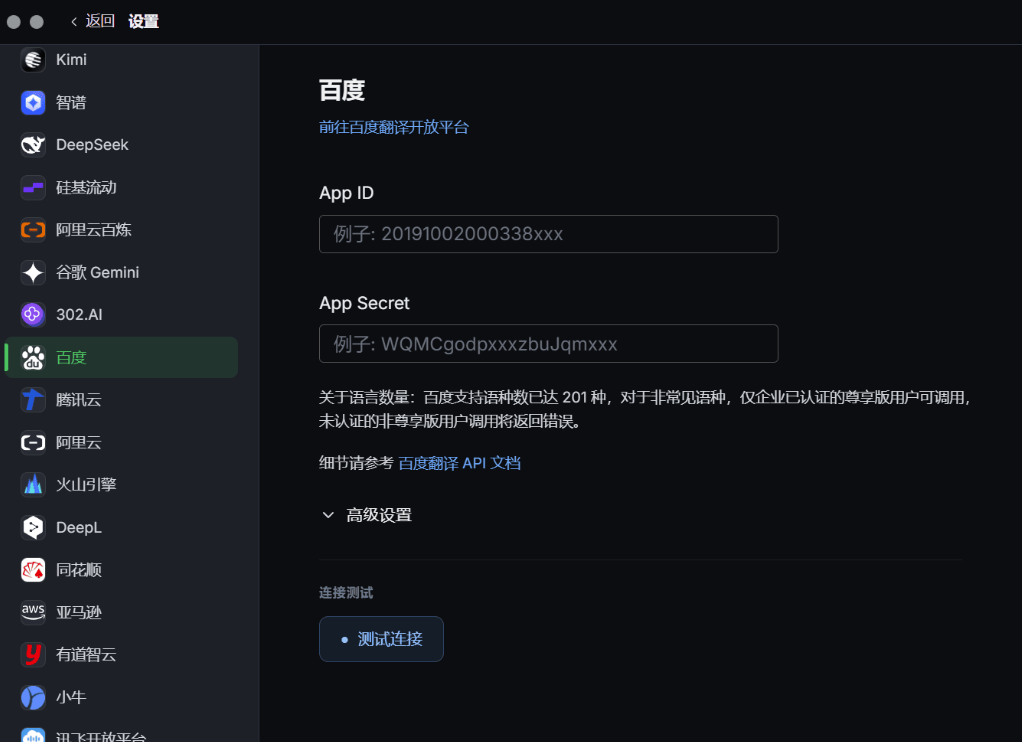This screenshot has width=1022, height=742.
Task: Click the DeepL provider icon
Action: pos(33,527)
